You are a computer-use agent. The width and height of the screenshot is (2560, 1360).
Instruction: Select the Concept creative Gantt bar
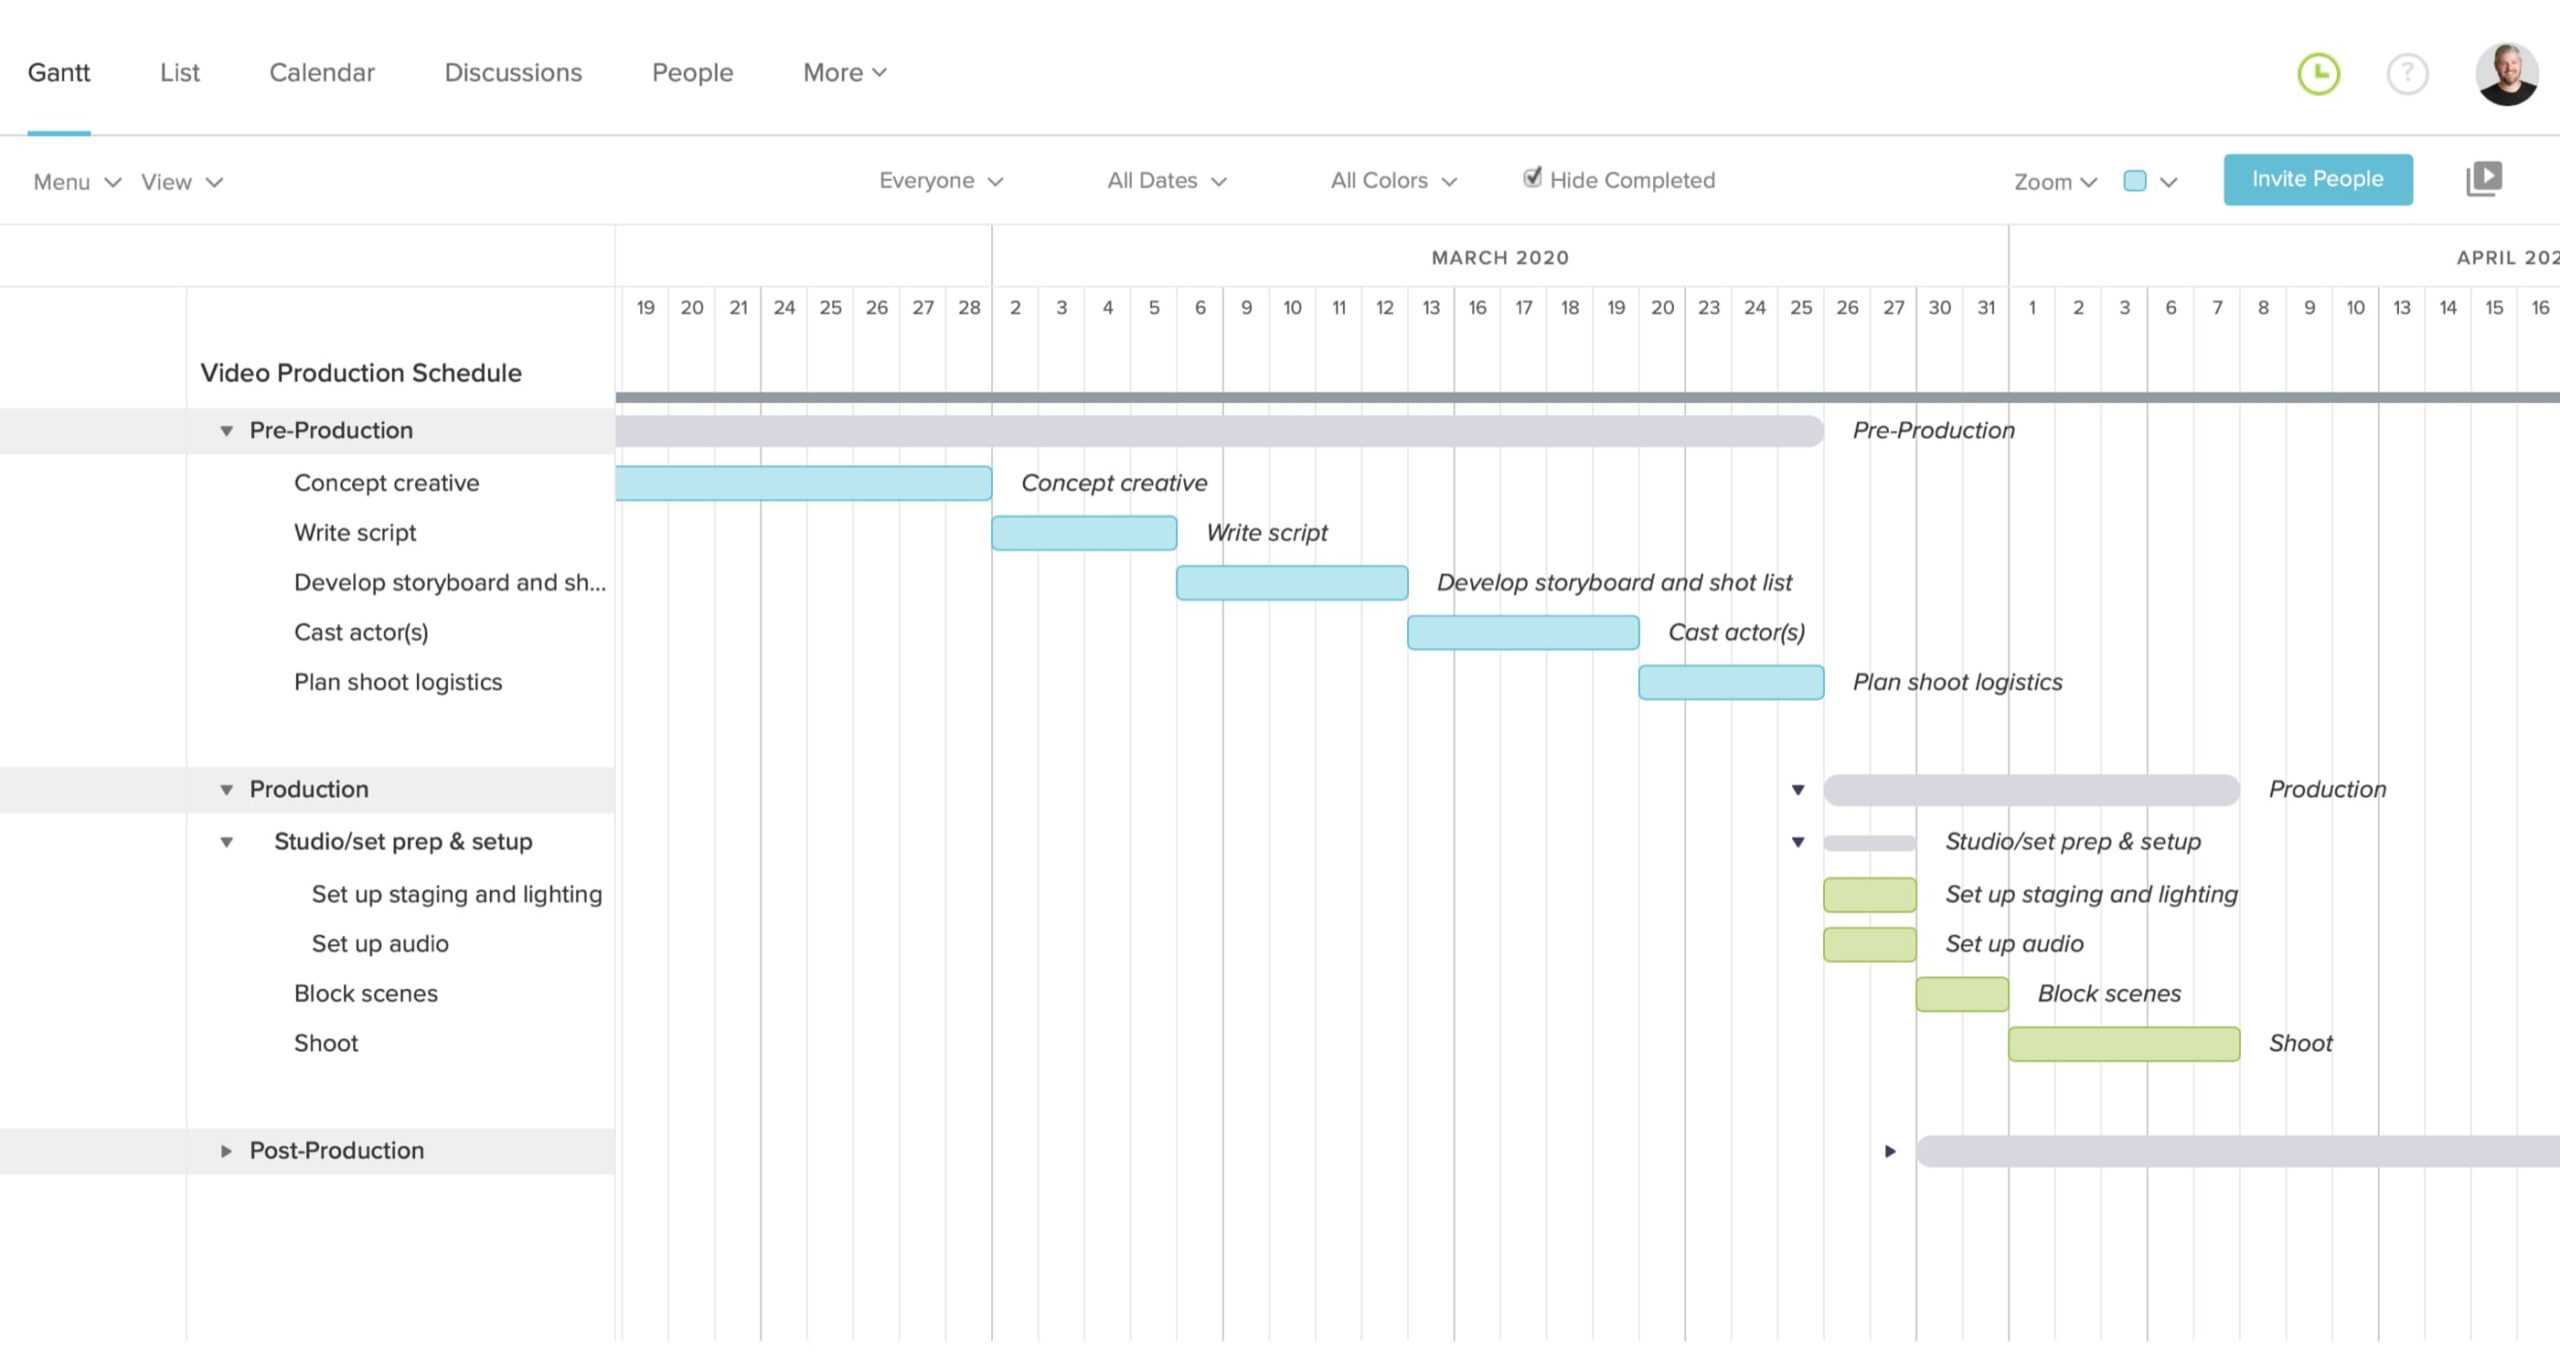[803, 483]
